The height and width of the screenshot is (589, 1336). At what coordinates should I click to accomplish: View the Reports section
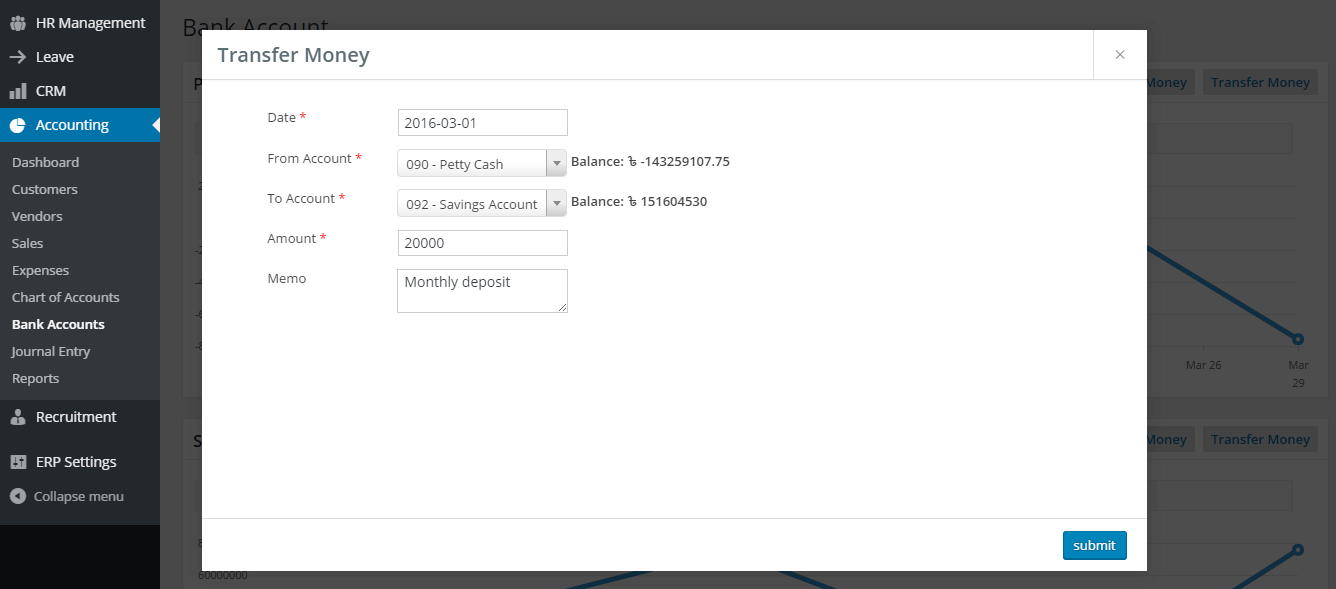(x=37, y=378)
